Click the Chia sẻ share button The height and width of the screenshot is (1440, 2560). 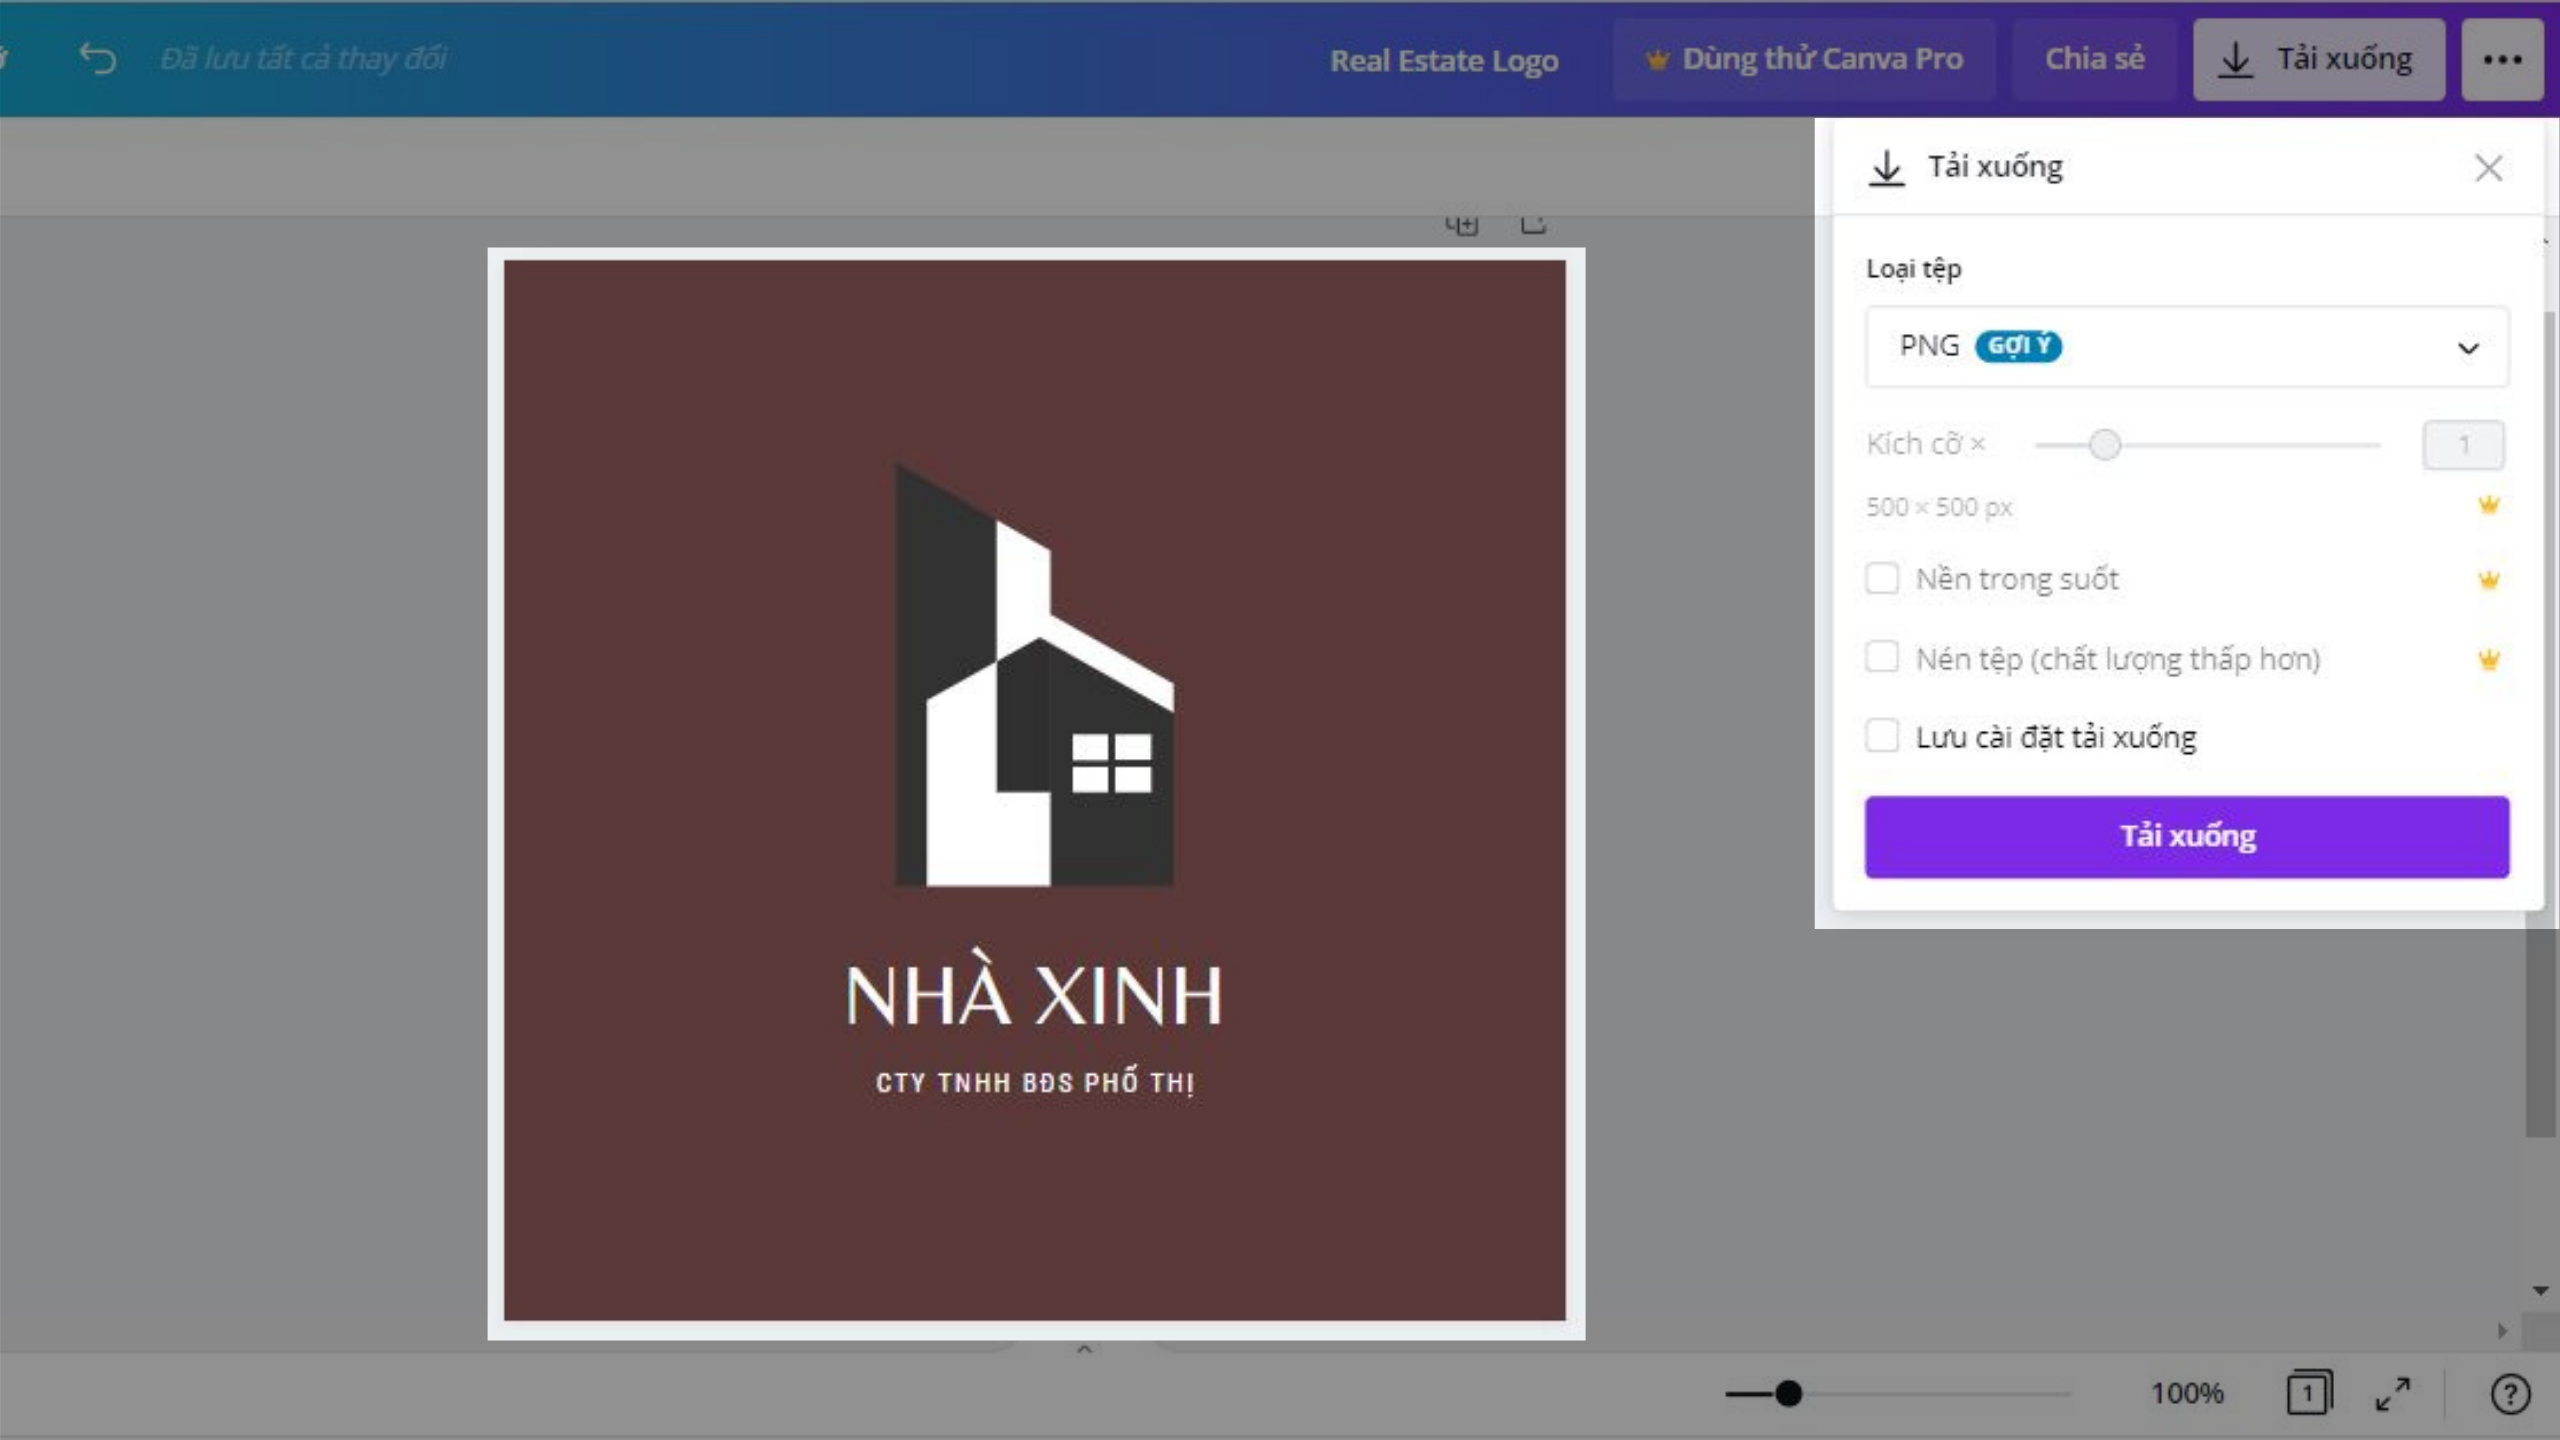click(x=2094, y=60)
